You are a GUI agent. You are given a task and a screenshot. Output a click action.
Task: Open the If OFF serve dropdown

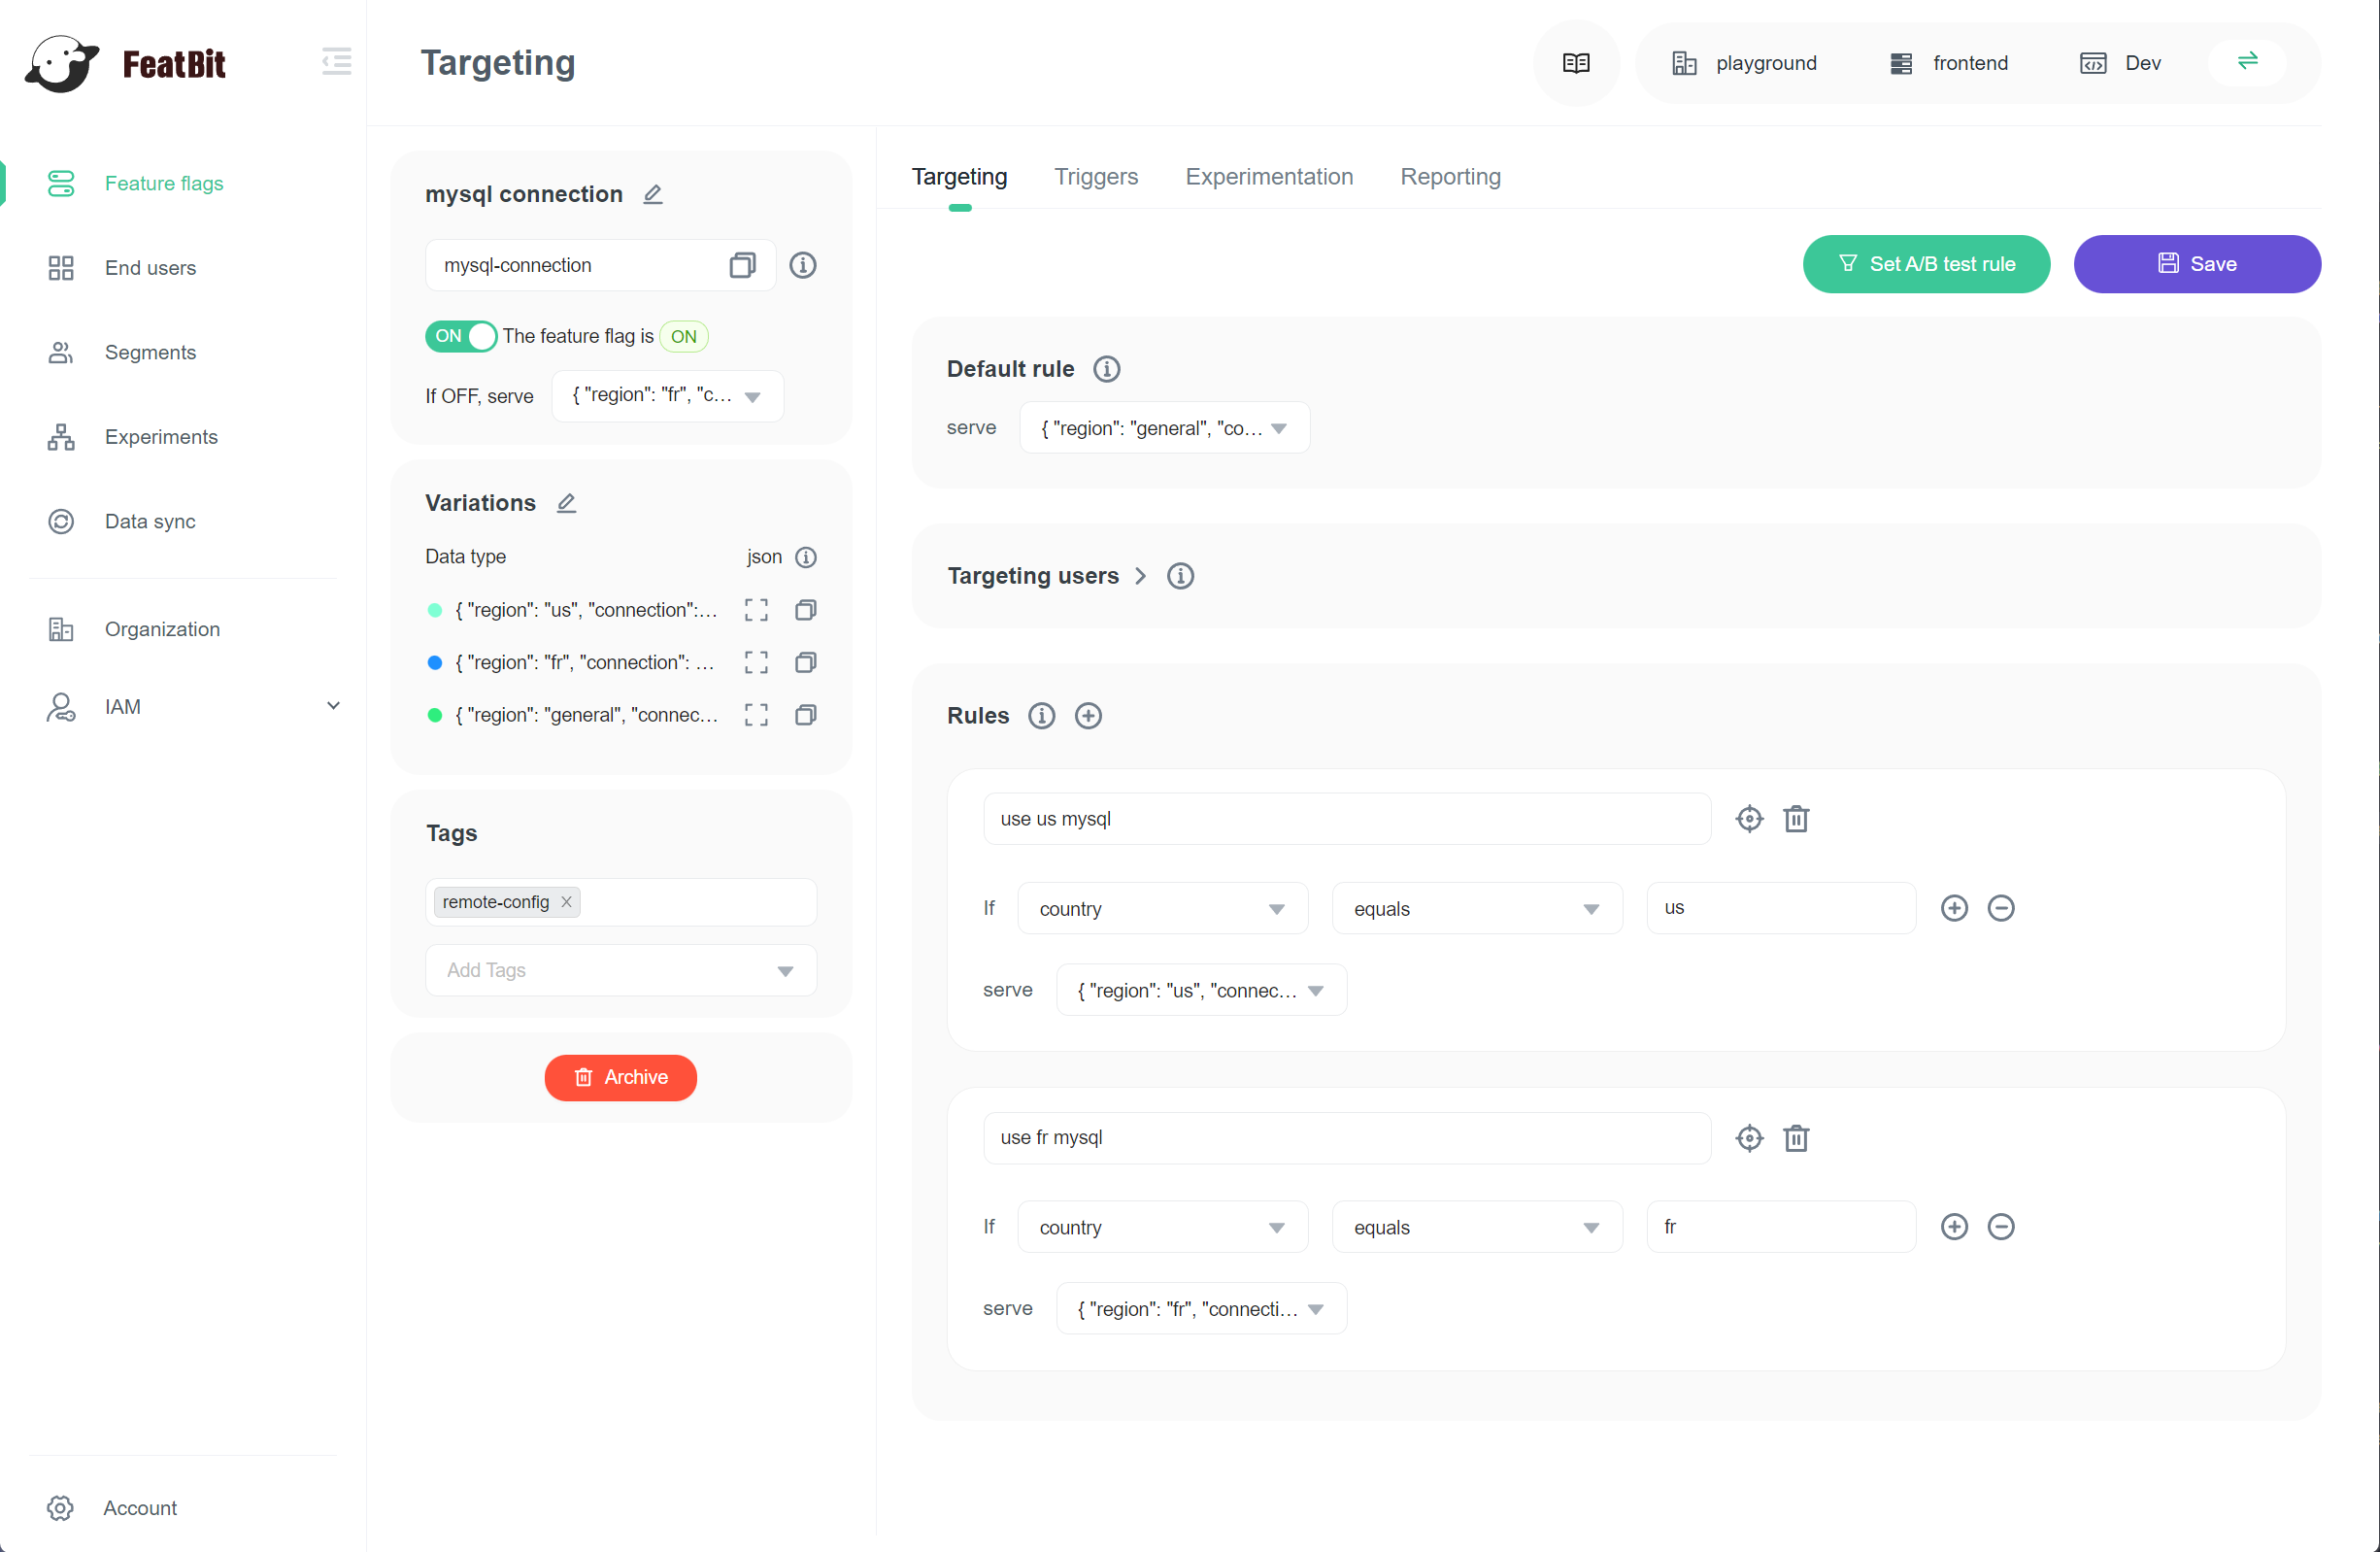click(x=667, y=396)
